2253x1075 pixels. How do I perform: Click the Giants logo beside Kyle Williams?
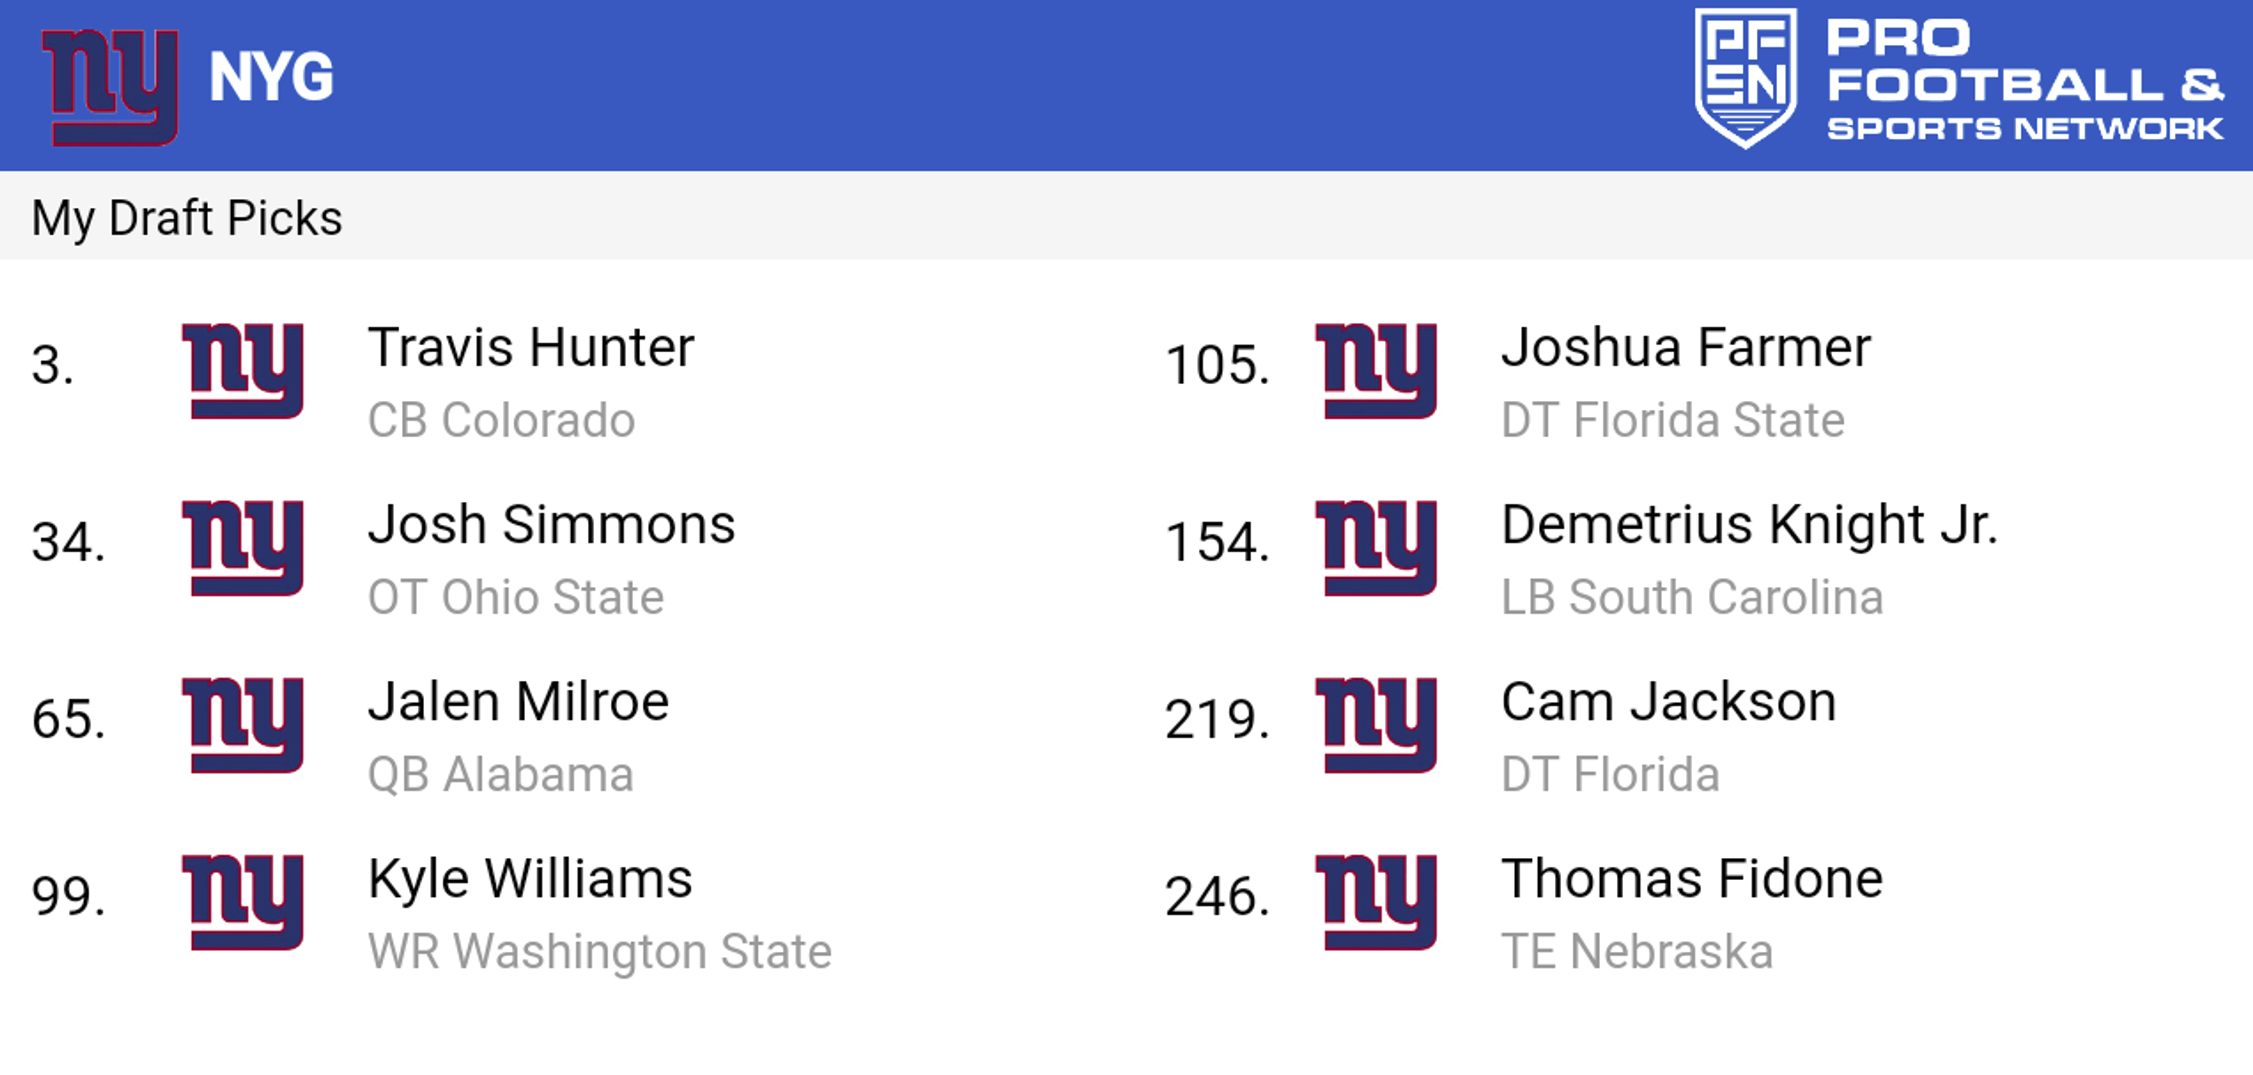tap(243, 901)
